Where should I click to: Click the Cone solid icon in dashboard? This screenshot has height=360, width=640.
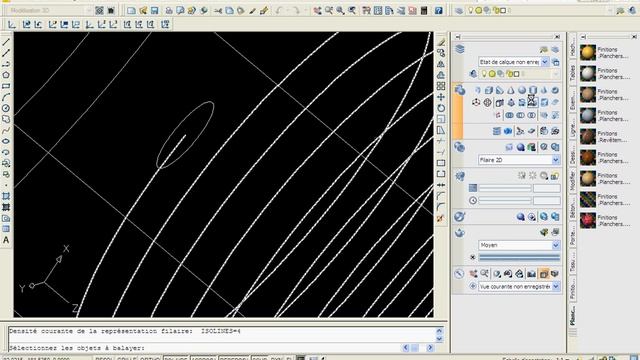point(511,90)
